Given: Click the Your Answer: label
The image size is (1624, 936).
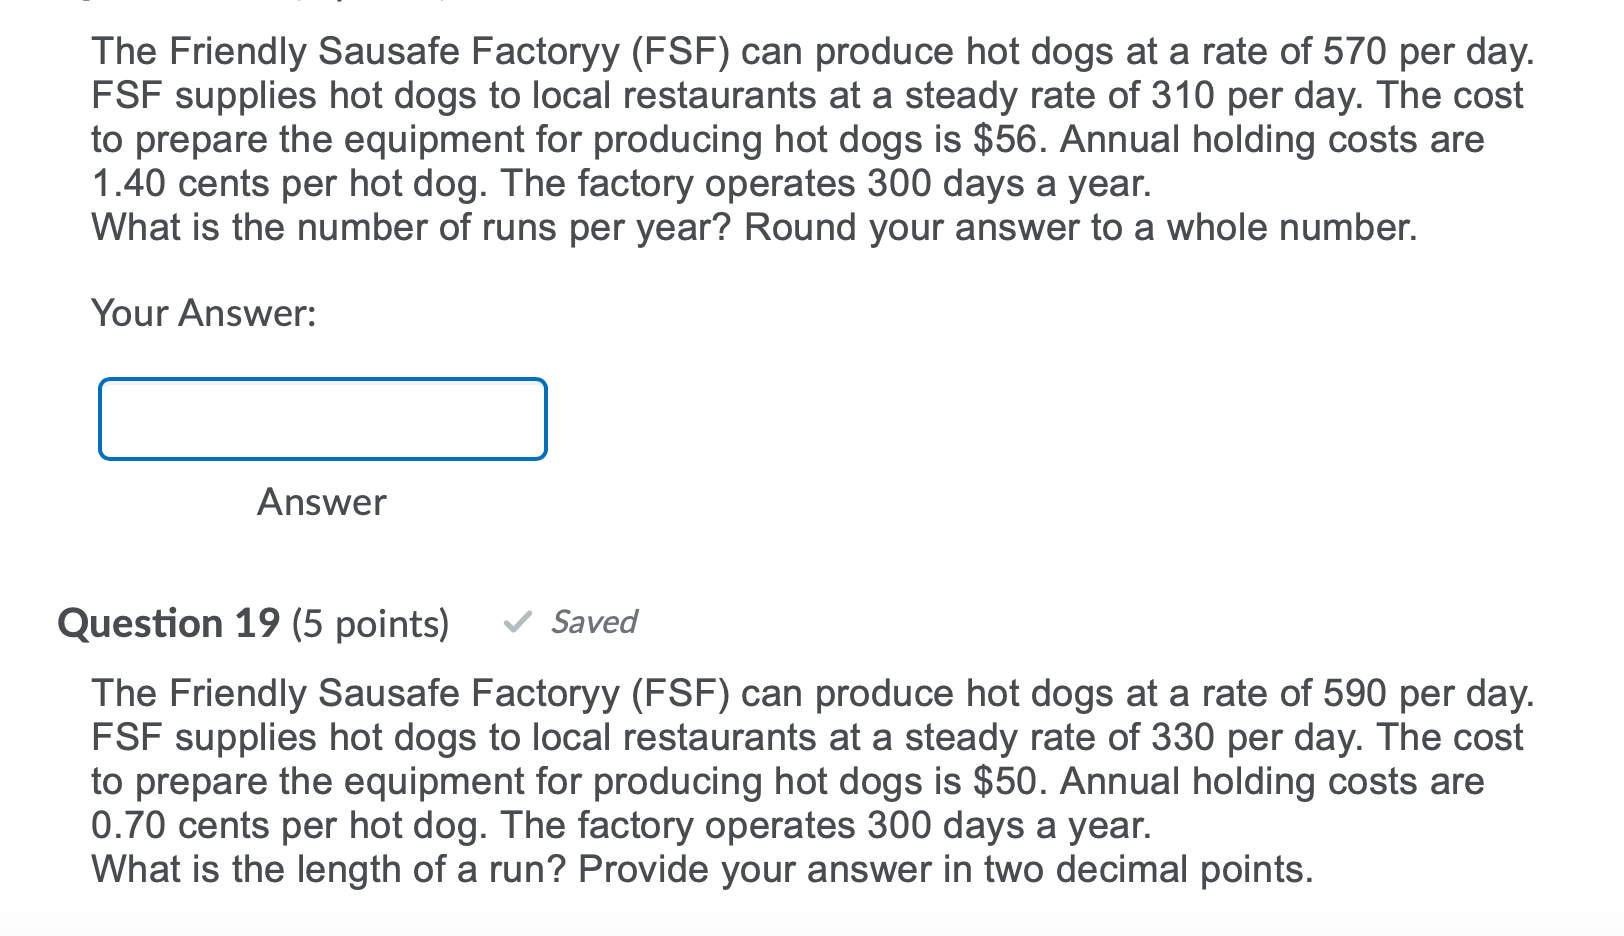Looking at the screenshot, I should 203,313.
